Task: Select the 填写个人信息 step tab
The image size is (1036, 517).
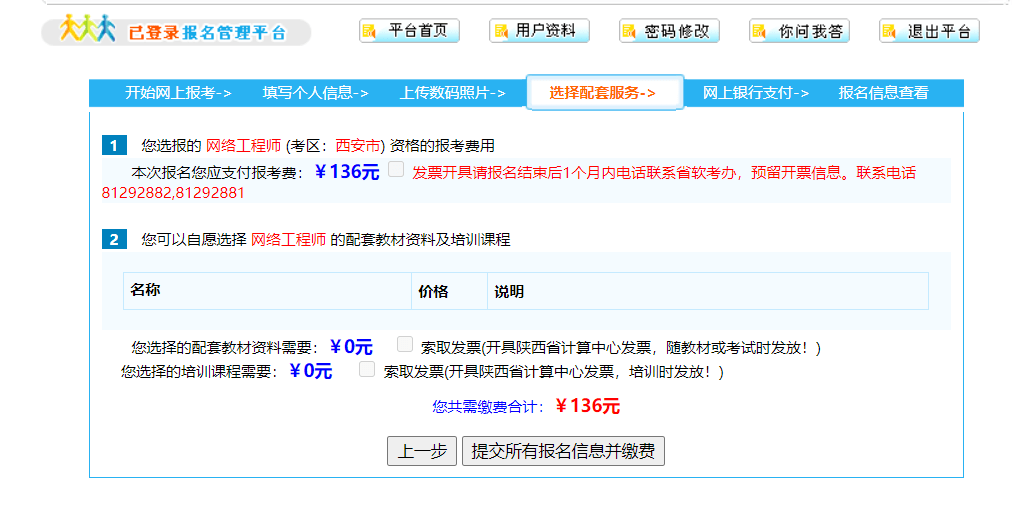Action: point(315,93)
